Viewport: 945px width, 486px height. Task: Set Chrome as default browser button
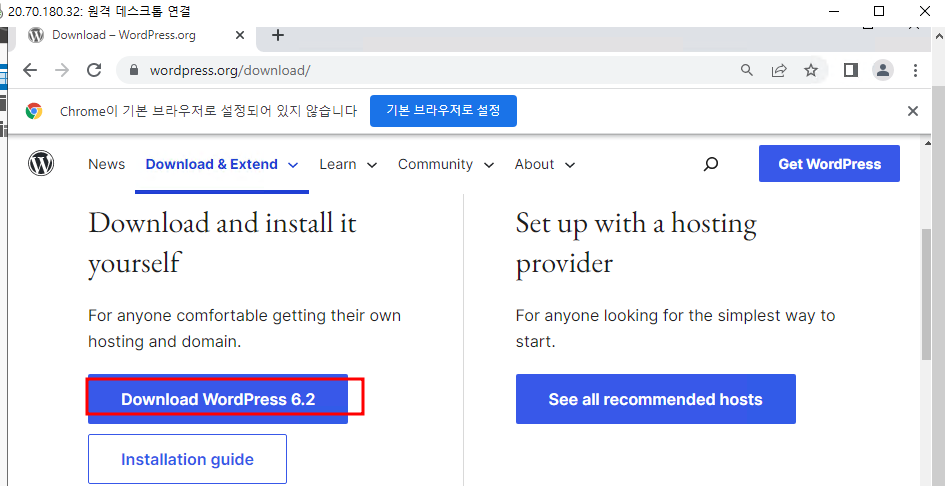[443, 111]
